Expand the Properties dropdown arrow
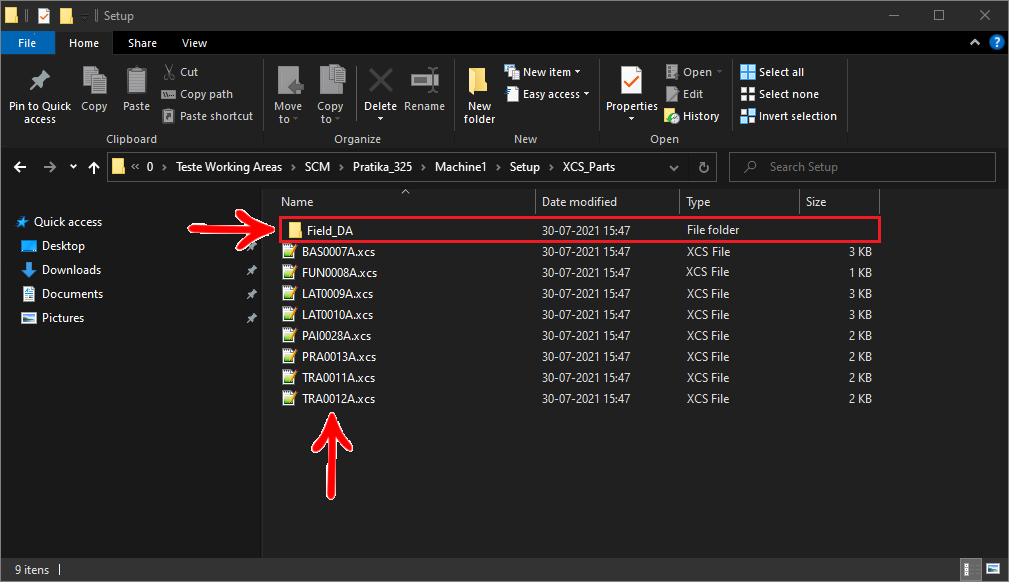 (x=631, y=119)
